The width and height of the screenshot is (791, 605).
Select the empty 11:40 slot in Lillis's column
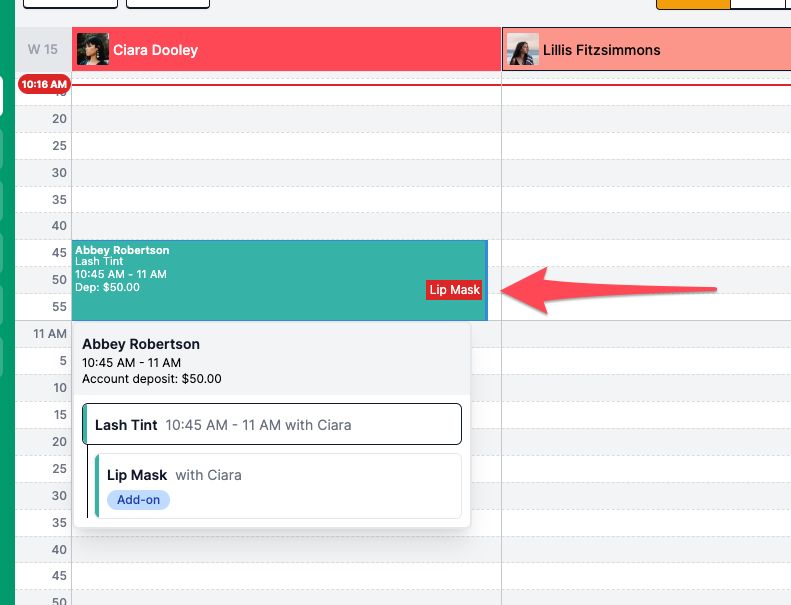click(646, 549)
